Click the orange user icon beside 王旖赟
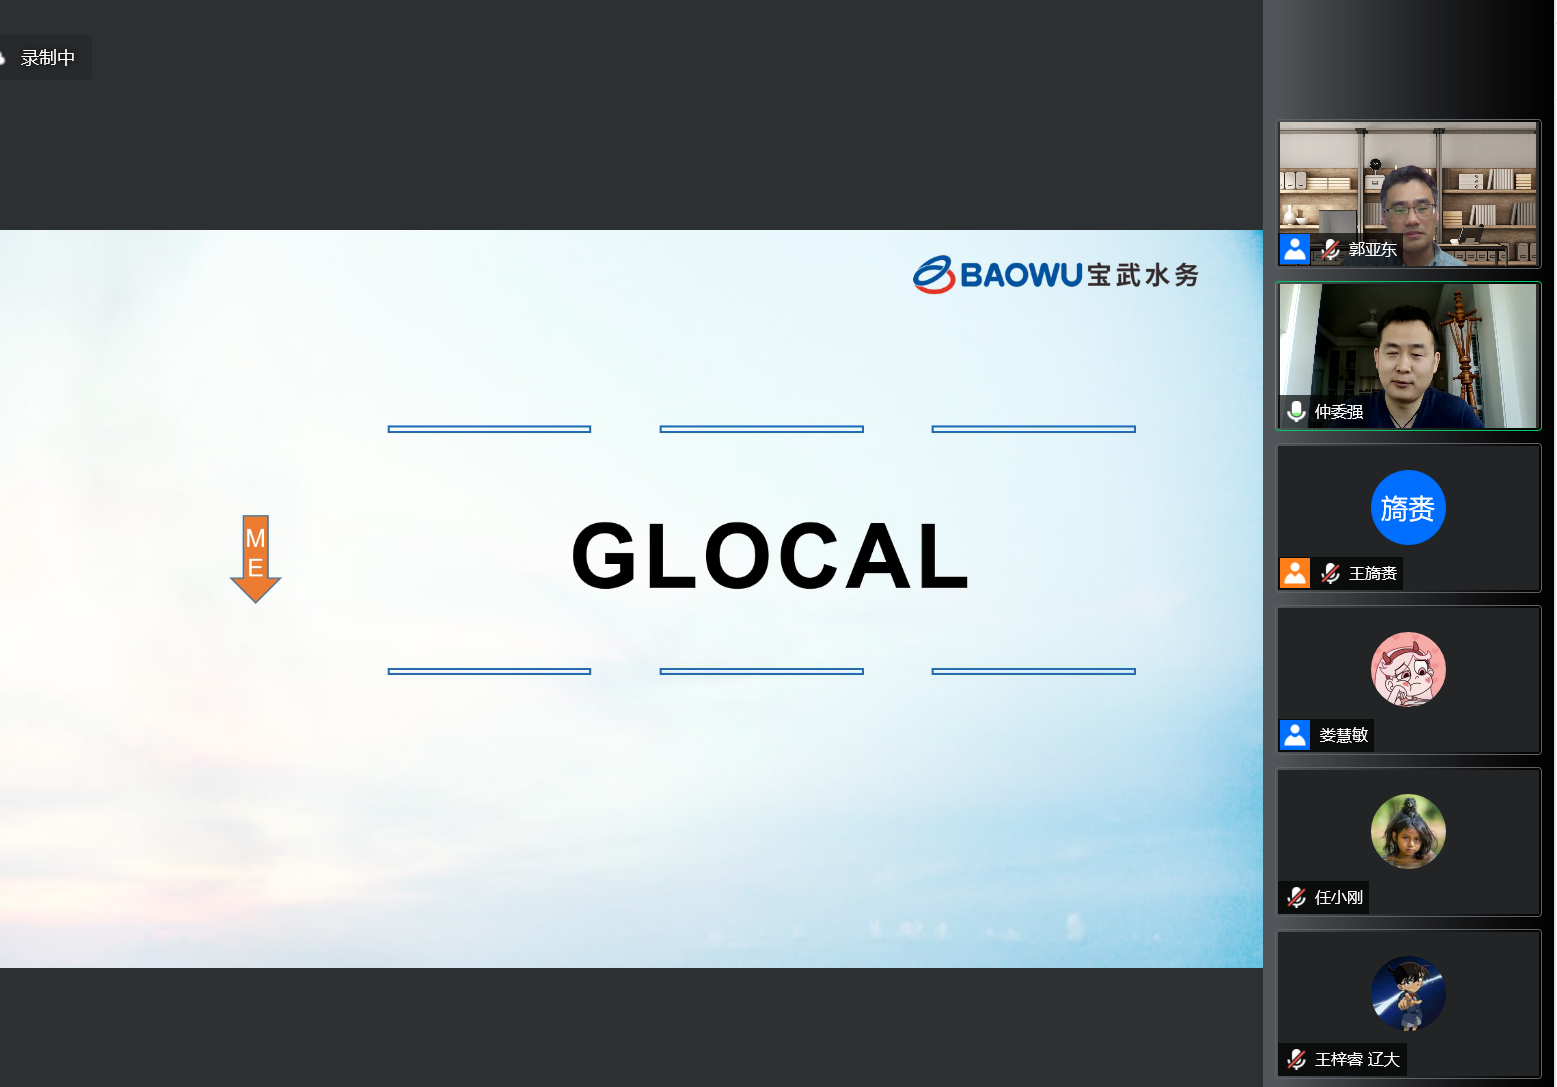This screenshot has height=1087, width=1557. pos(1294,573)
